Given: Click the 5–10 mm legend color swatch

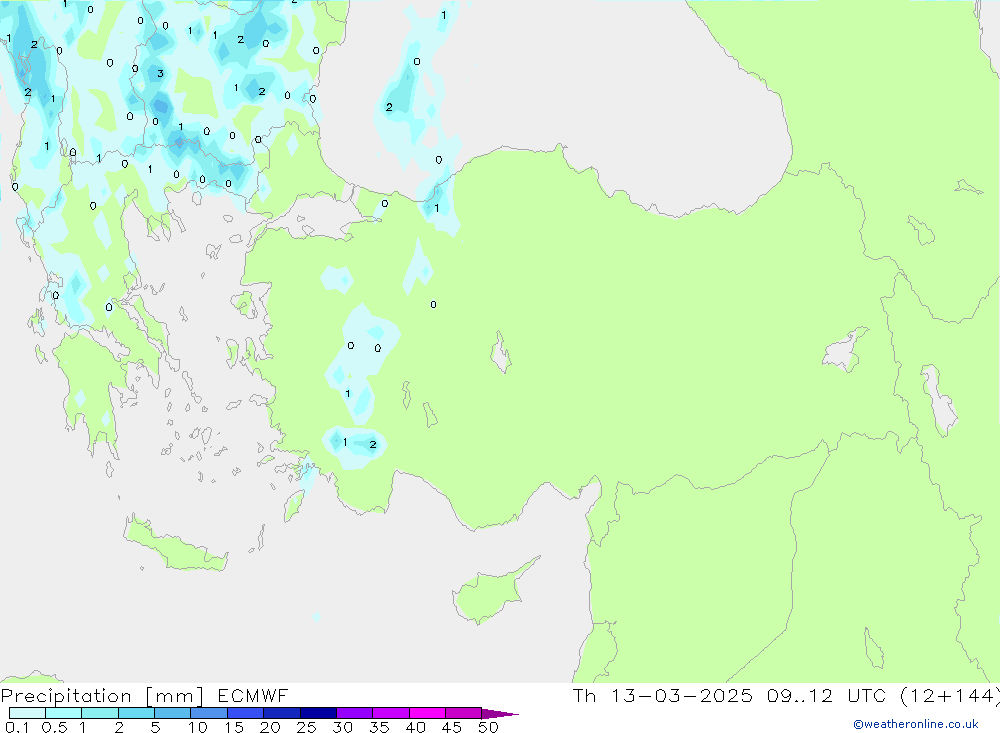Looking at the screenshot, I should (172, 713).
